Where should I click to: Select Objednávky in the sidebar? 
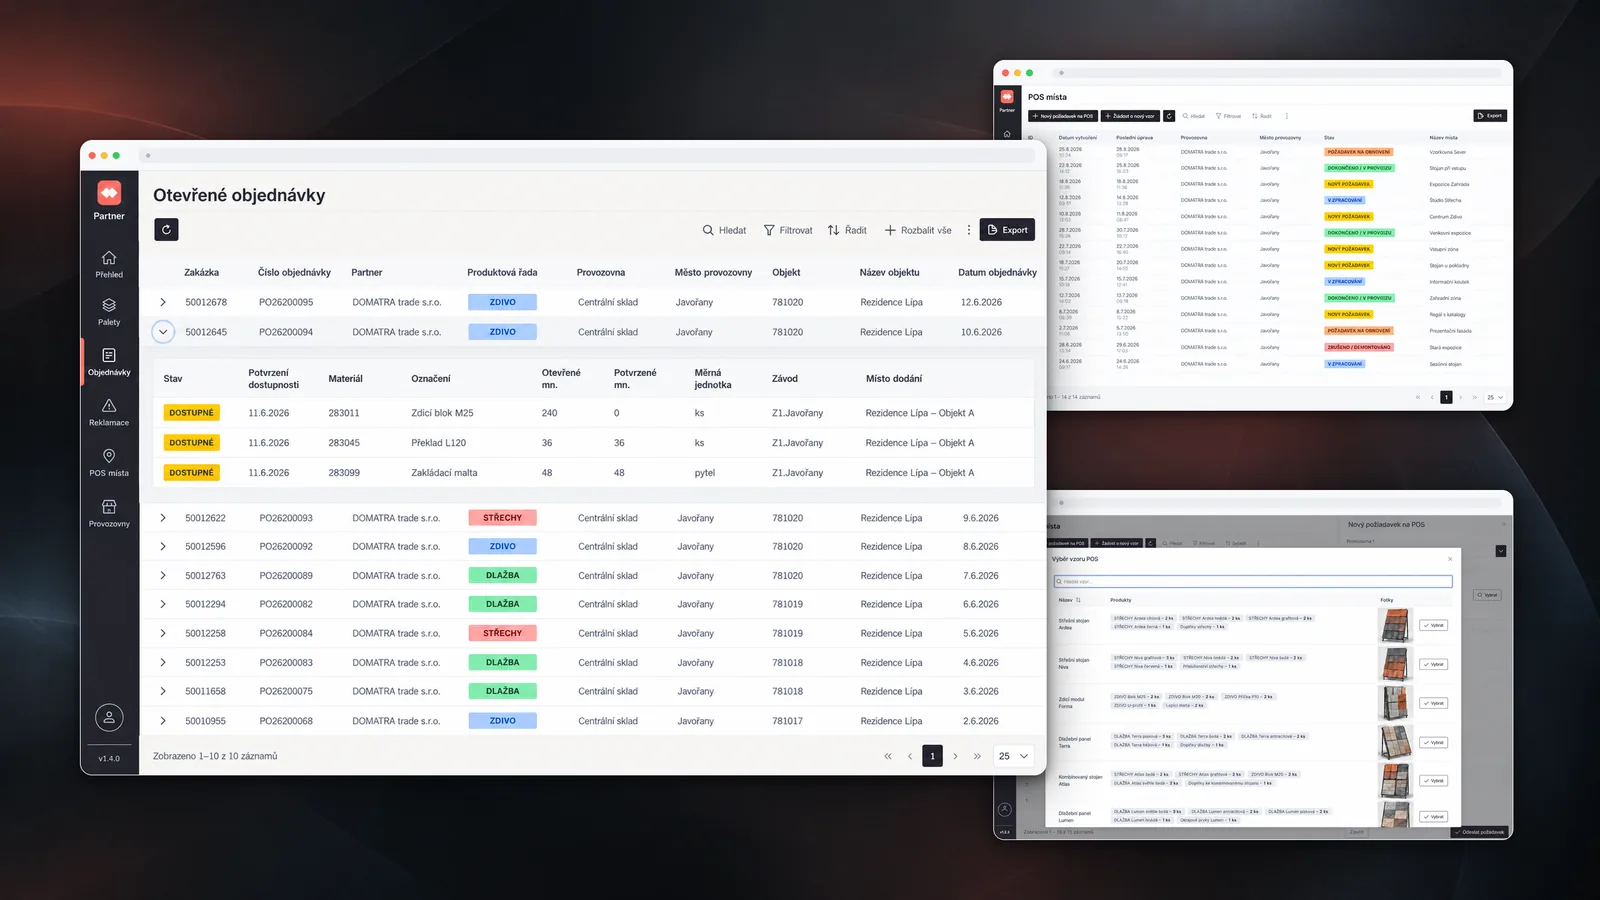[109, 362]
